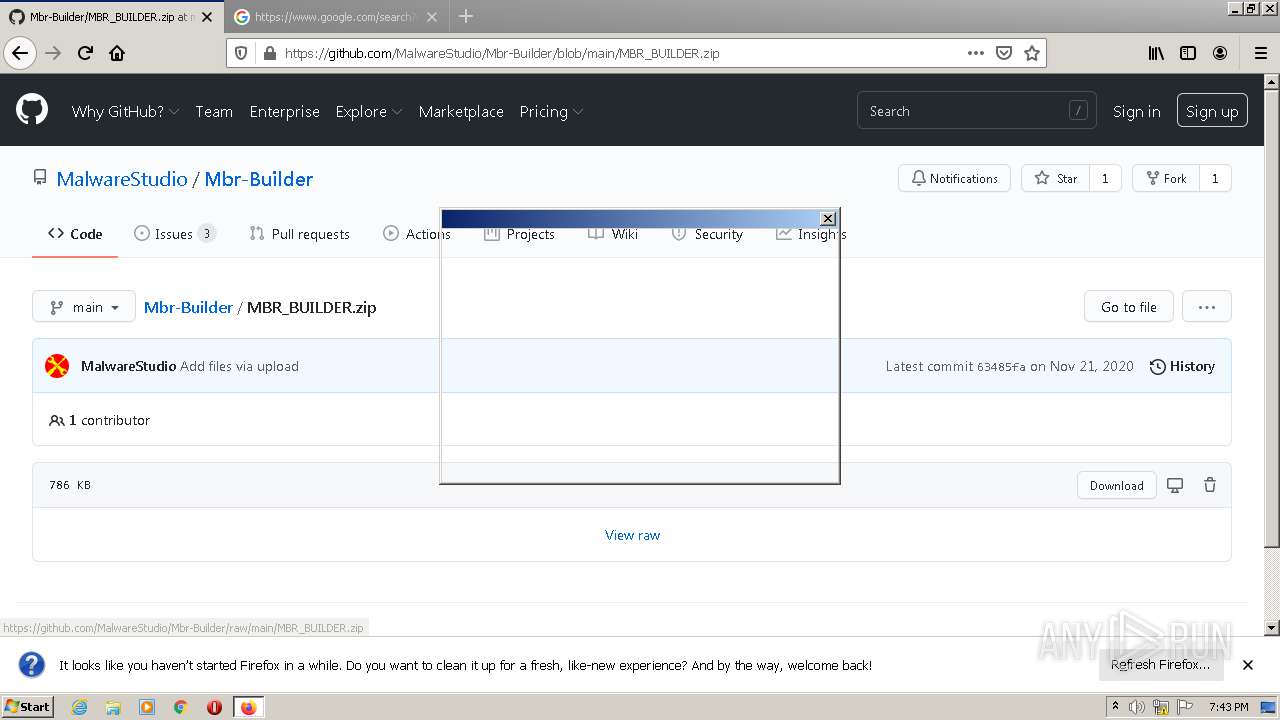Dismiss the Firefox refresh notification bar
Image resolution: width=1280 pixels, height=720 pixels.
coord(1248,665)
